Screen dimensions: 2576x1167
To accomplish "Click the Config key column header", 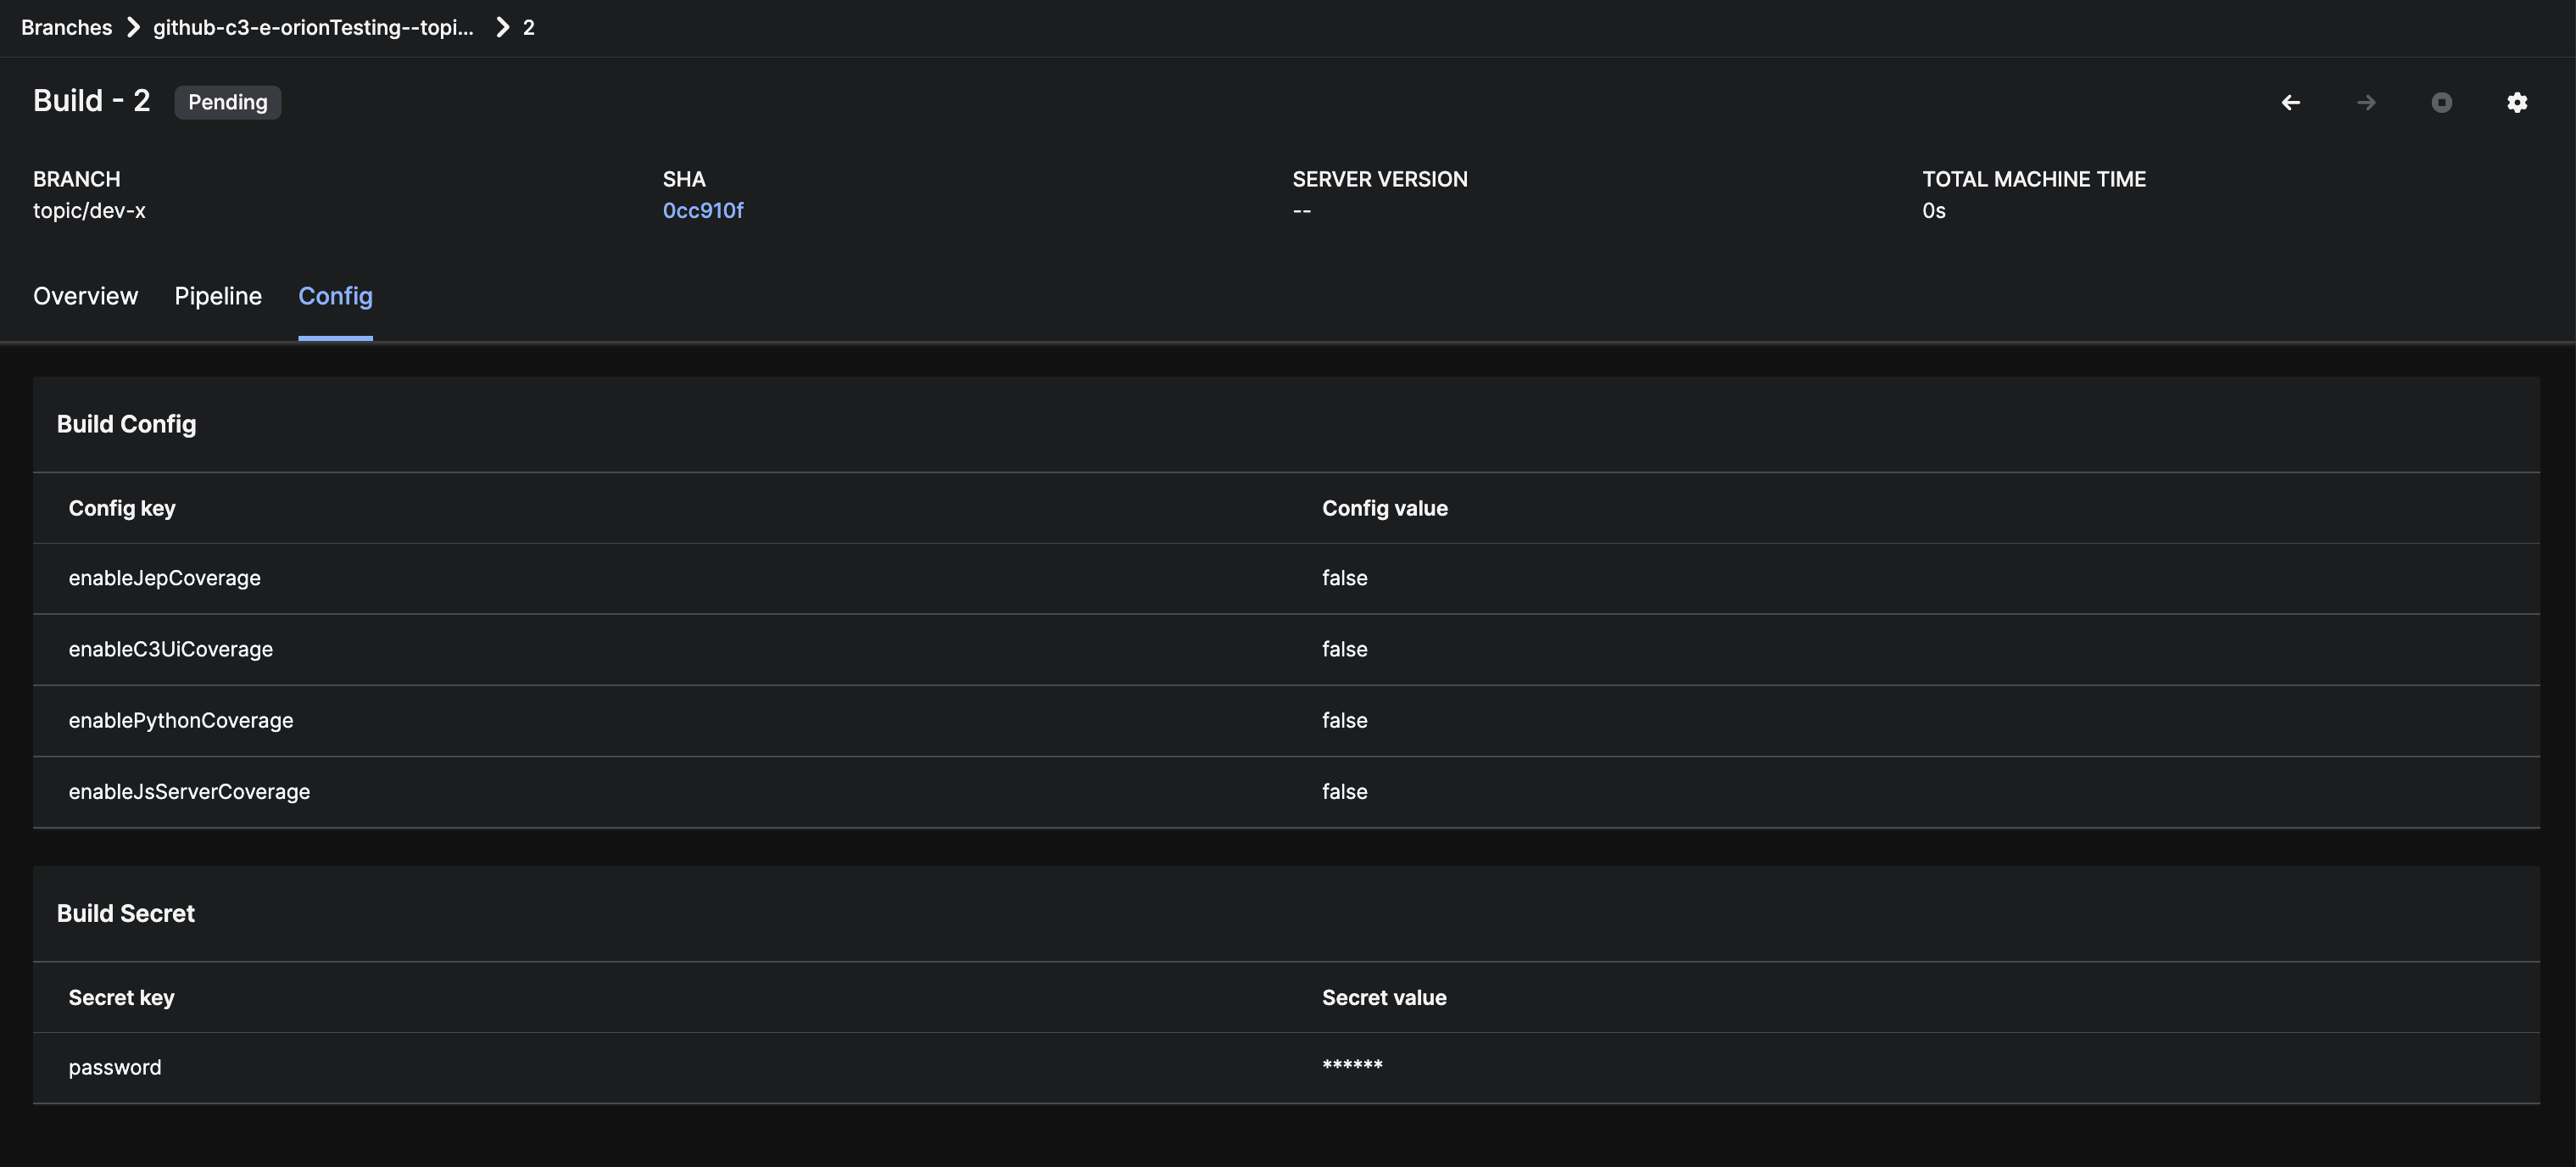I will [x=122, y=508].
